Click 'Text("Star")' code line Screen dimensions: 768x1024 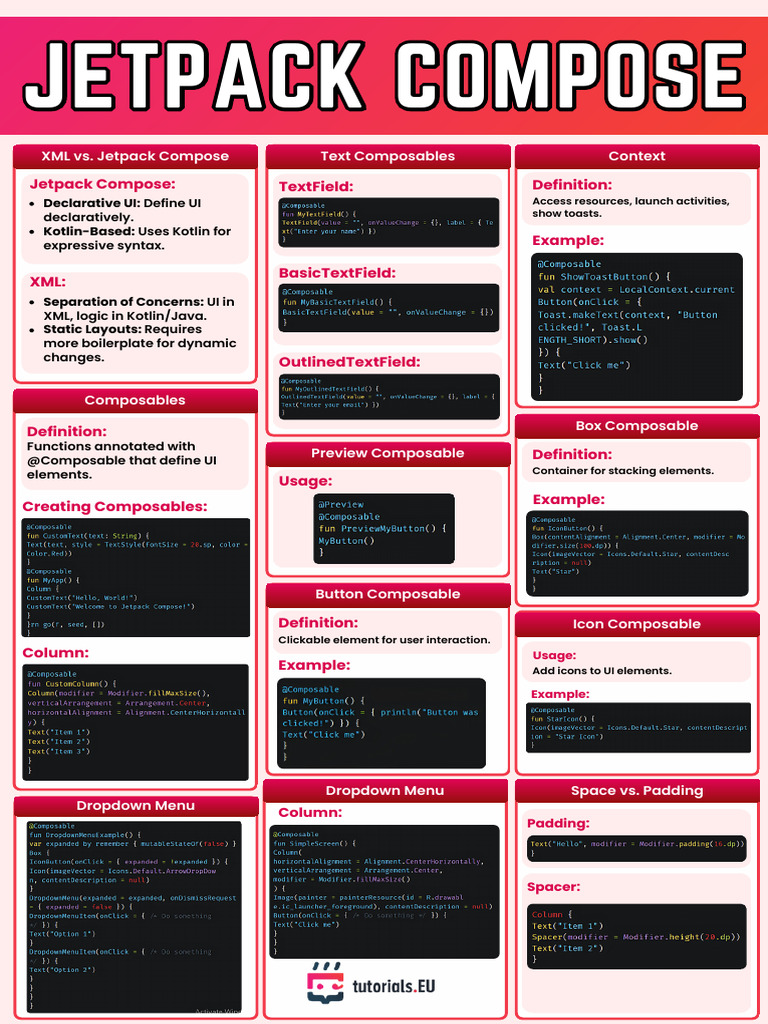tap(555, 571)
